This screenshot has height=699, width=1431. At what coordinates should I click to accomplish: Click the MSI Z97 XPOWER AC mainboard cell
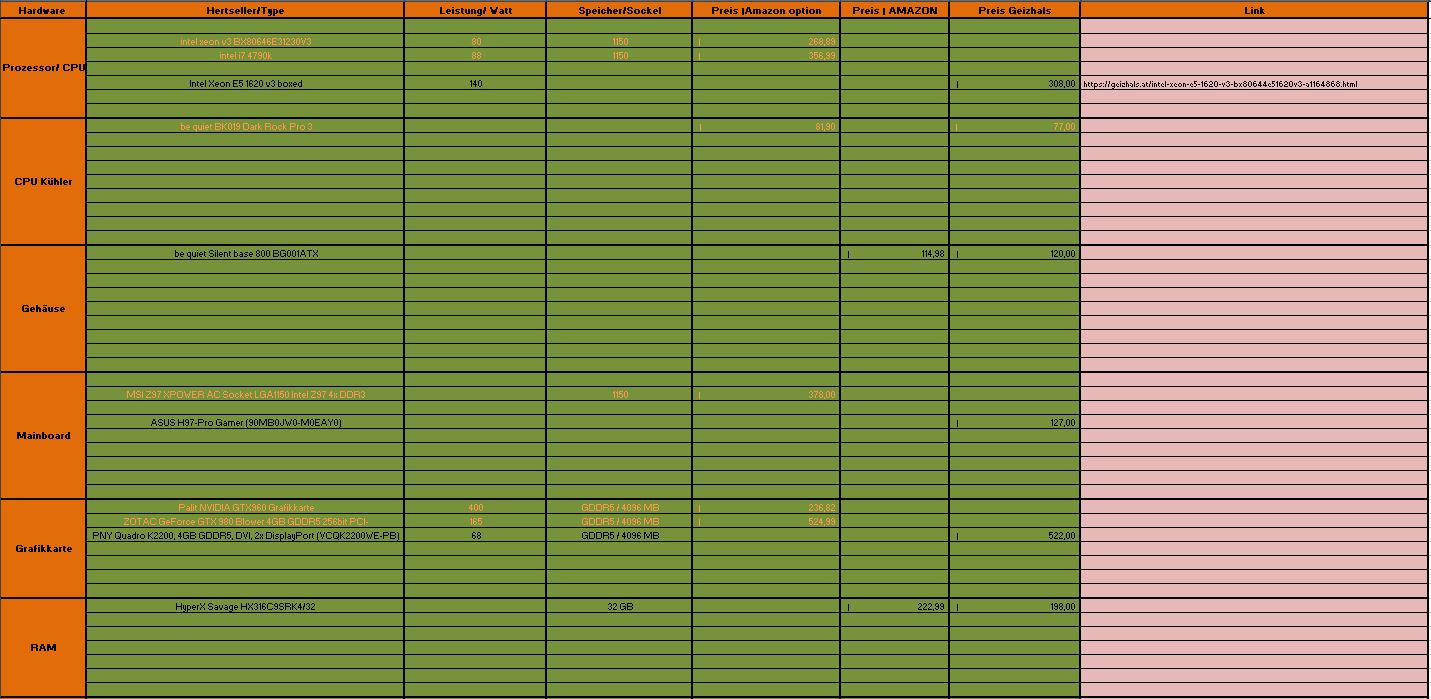(245, 395)
